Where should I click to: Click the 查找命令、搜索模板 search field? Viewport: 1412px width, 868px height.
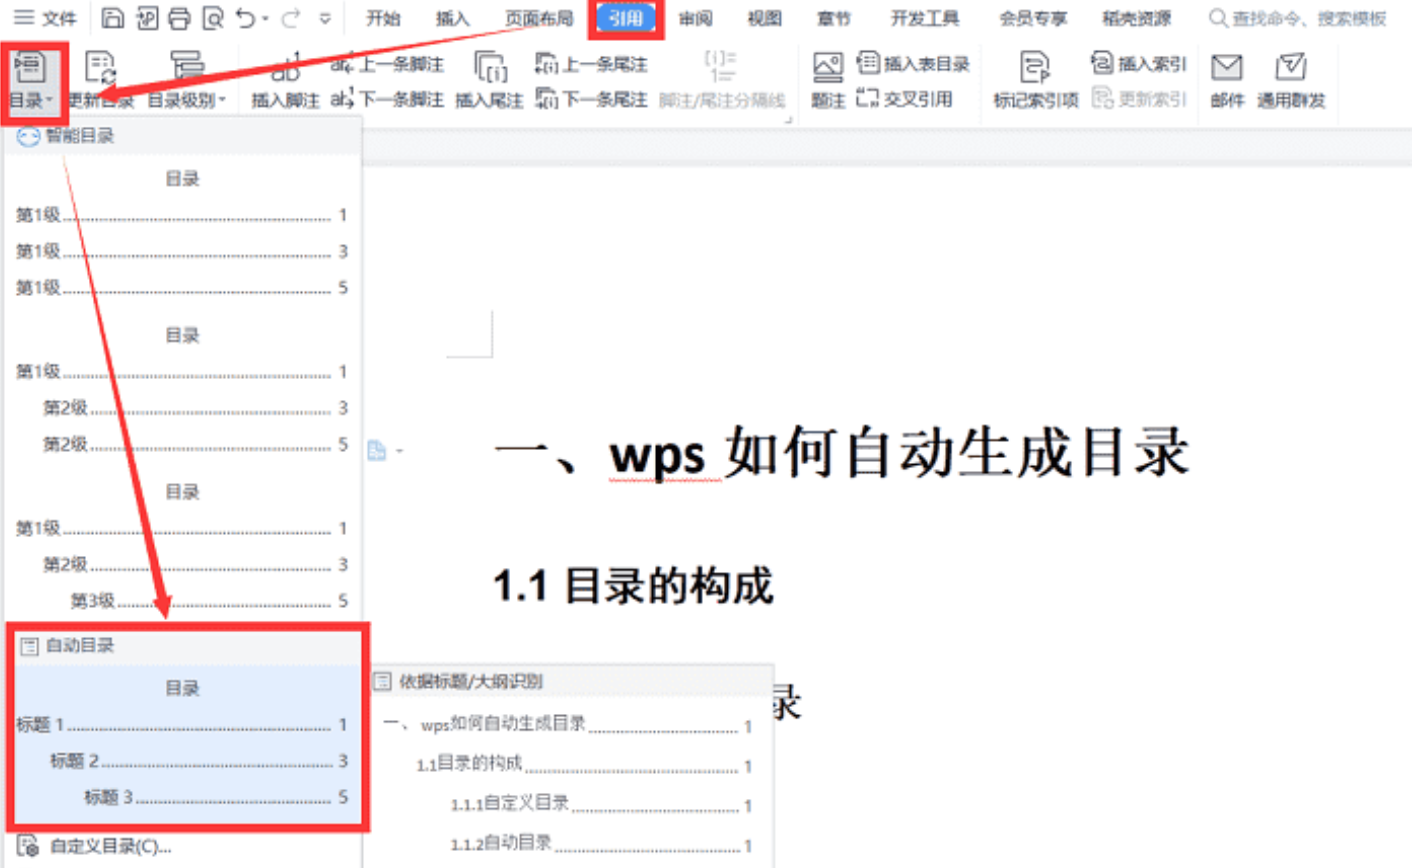[x=1298, y=18]
